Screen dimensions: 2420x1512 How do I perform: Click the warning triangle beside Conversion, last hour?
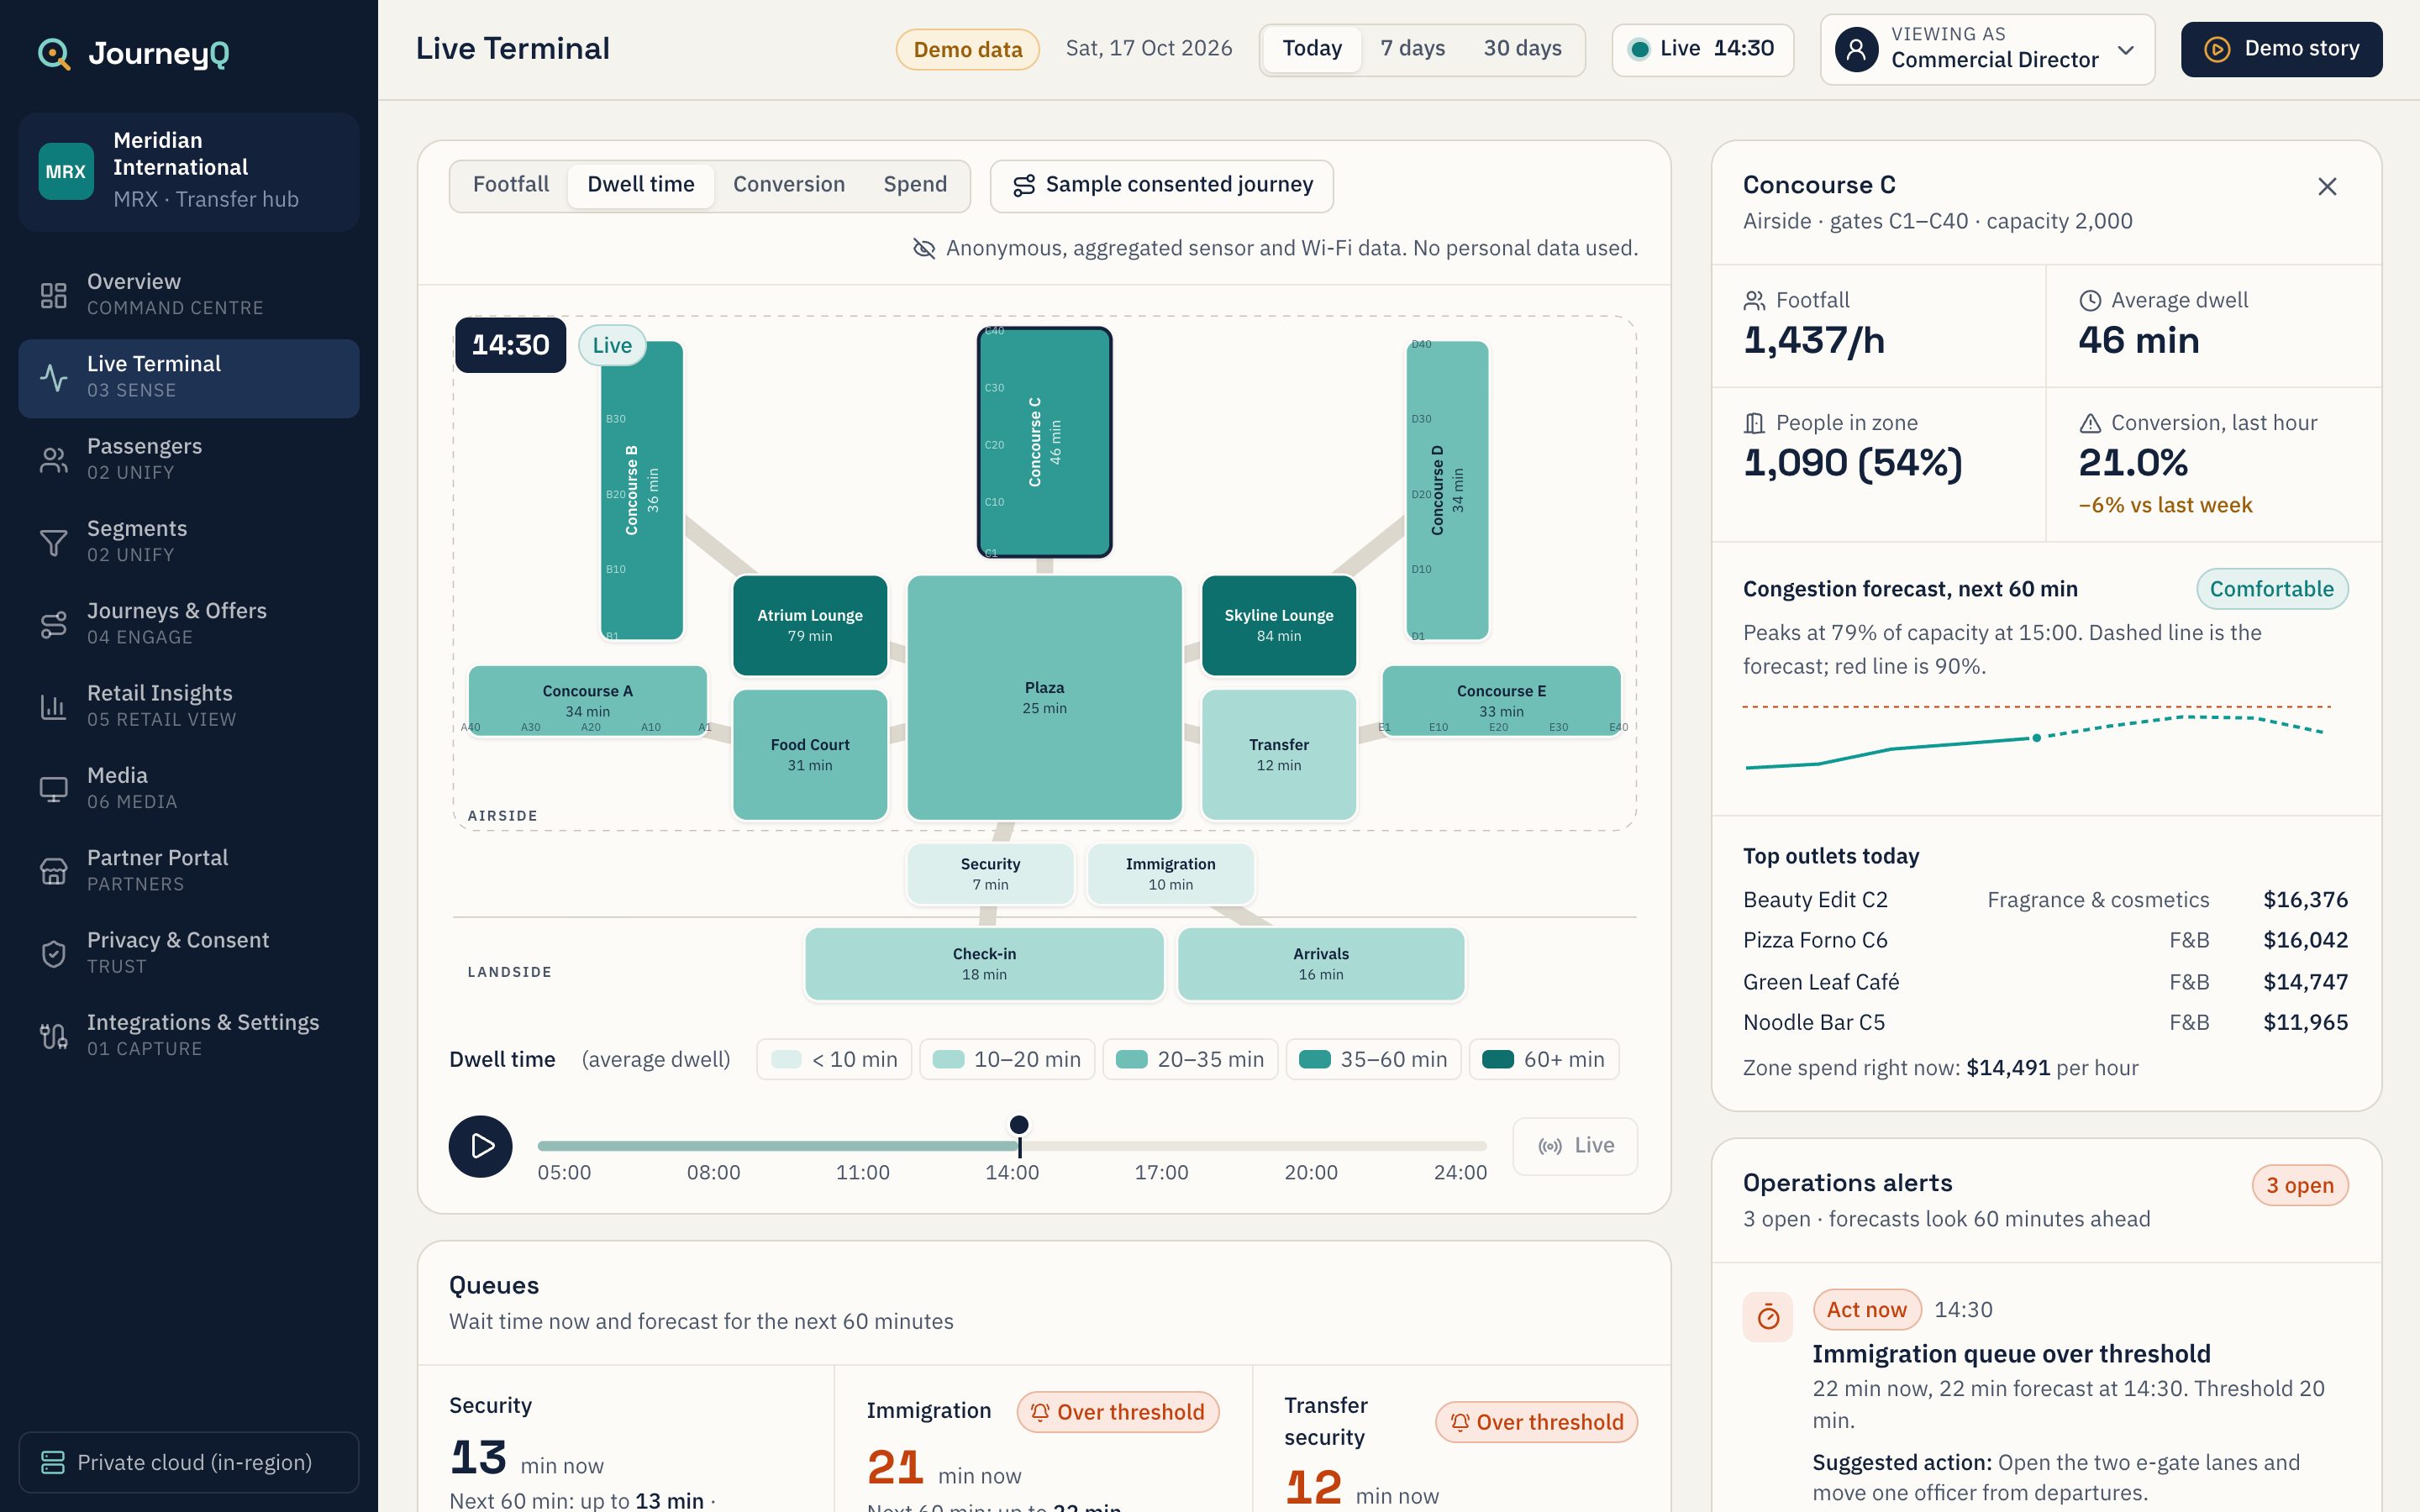tap(2090, 423)
